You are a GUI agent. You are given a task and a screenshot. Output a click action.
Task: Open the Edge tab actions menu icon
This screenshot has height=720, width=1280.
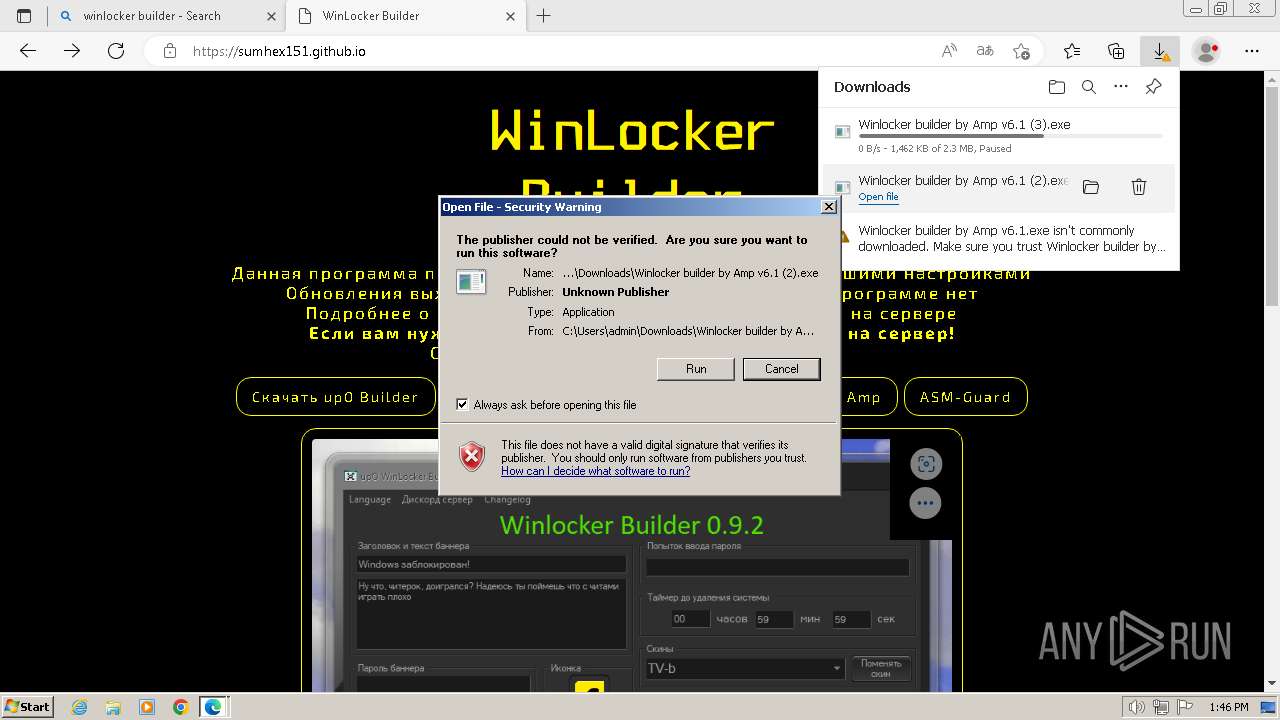(x=24, y=16)
